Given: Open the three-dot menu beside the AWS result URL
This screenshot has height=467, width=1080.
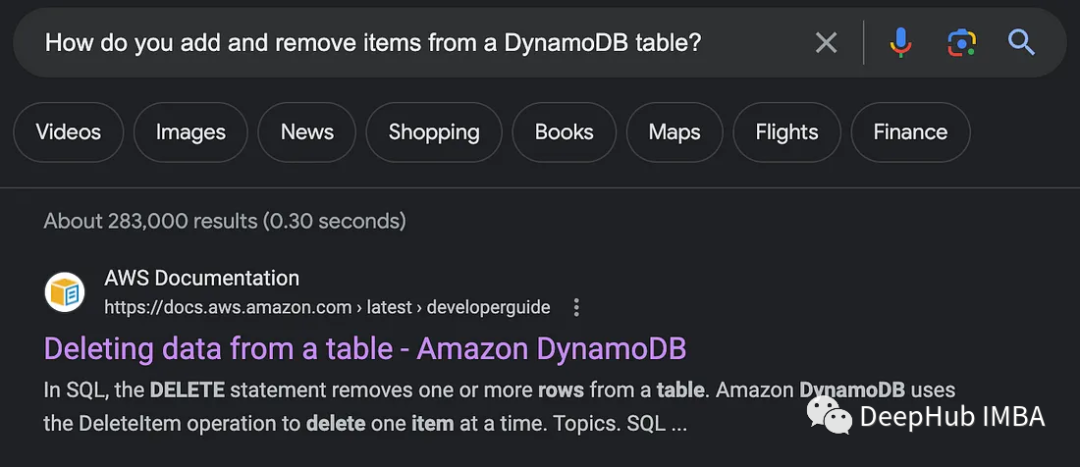Looking at the screenshot, I should [577, 307].
